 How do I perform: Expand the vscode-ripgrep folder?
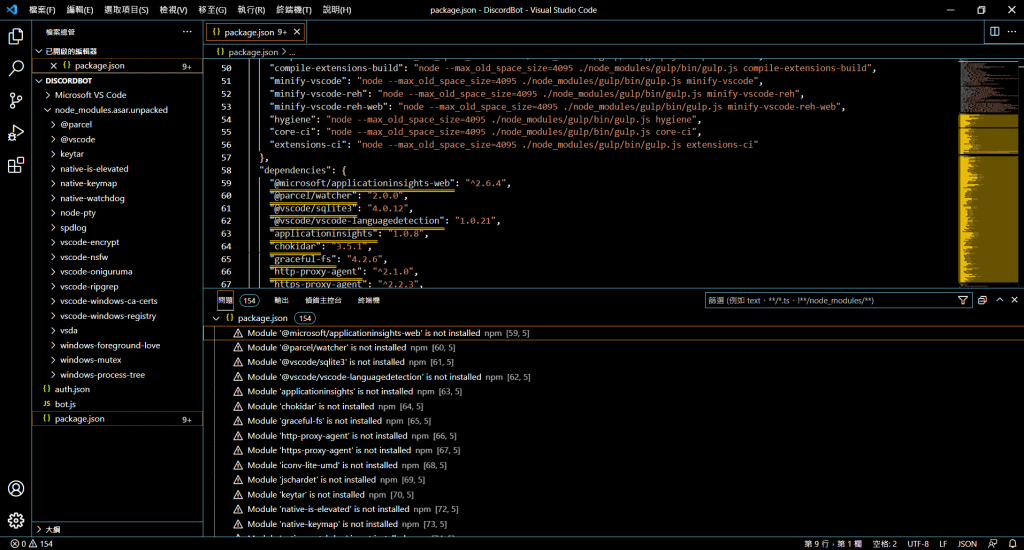coord(53,286)
